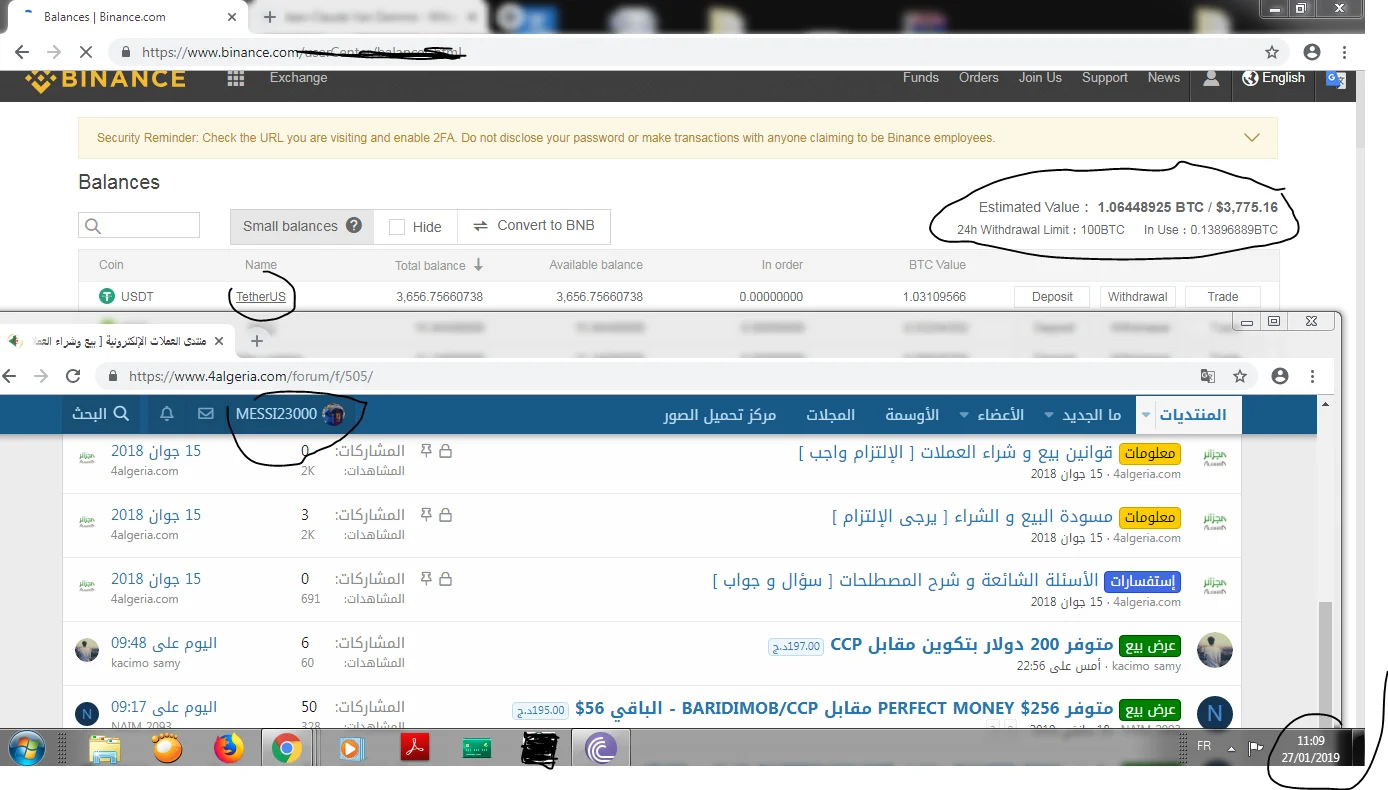This screenshot has width=1388, height=790.
Task: Click the forum search magnifier
Action: tap(121, 413)
